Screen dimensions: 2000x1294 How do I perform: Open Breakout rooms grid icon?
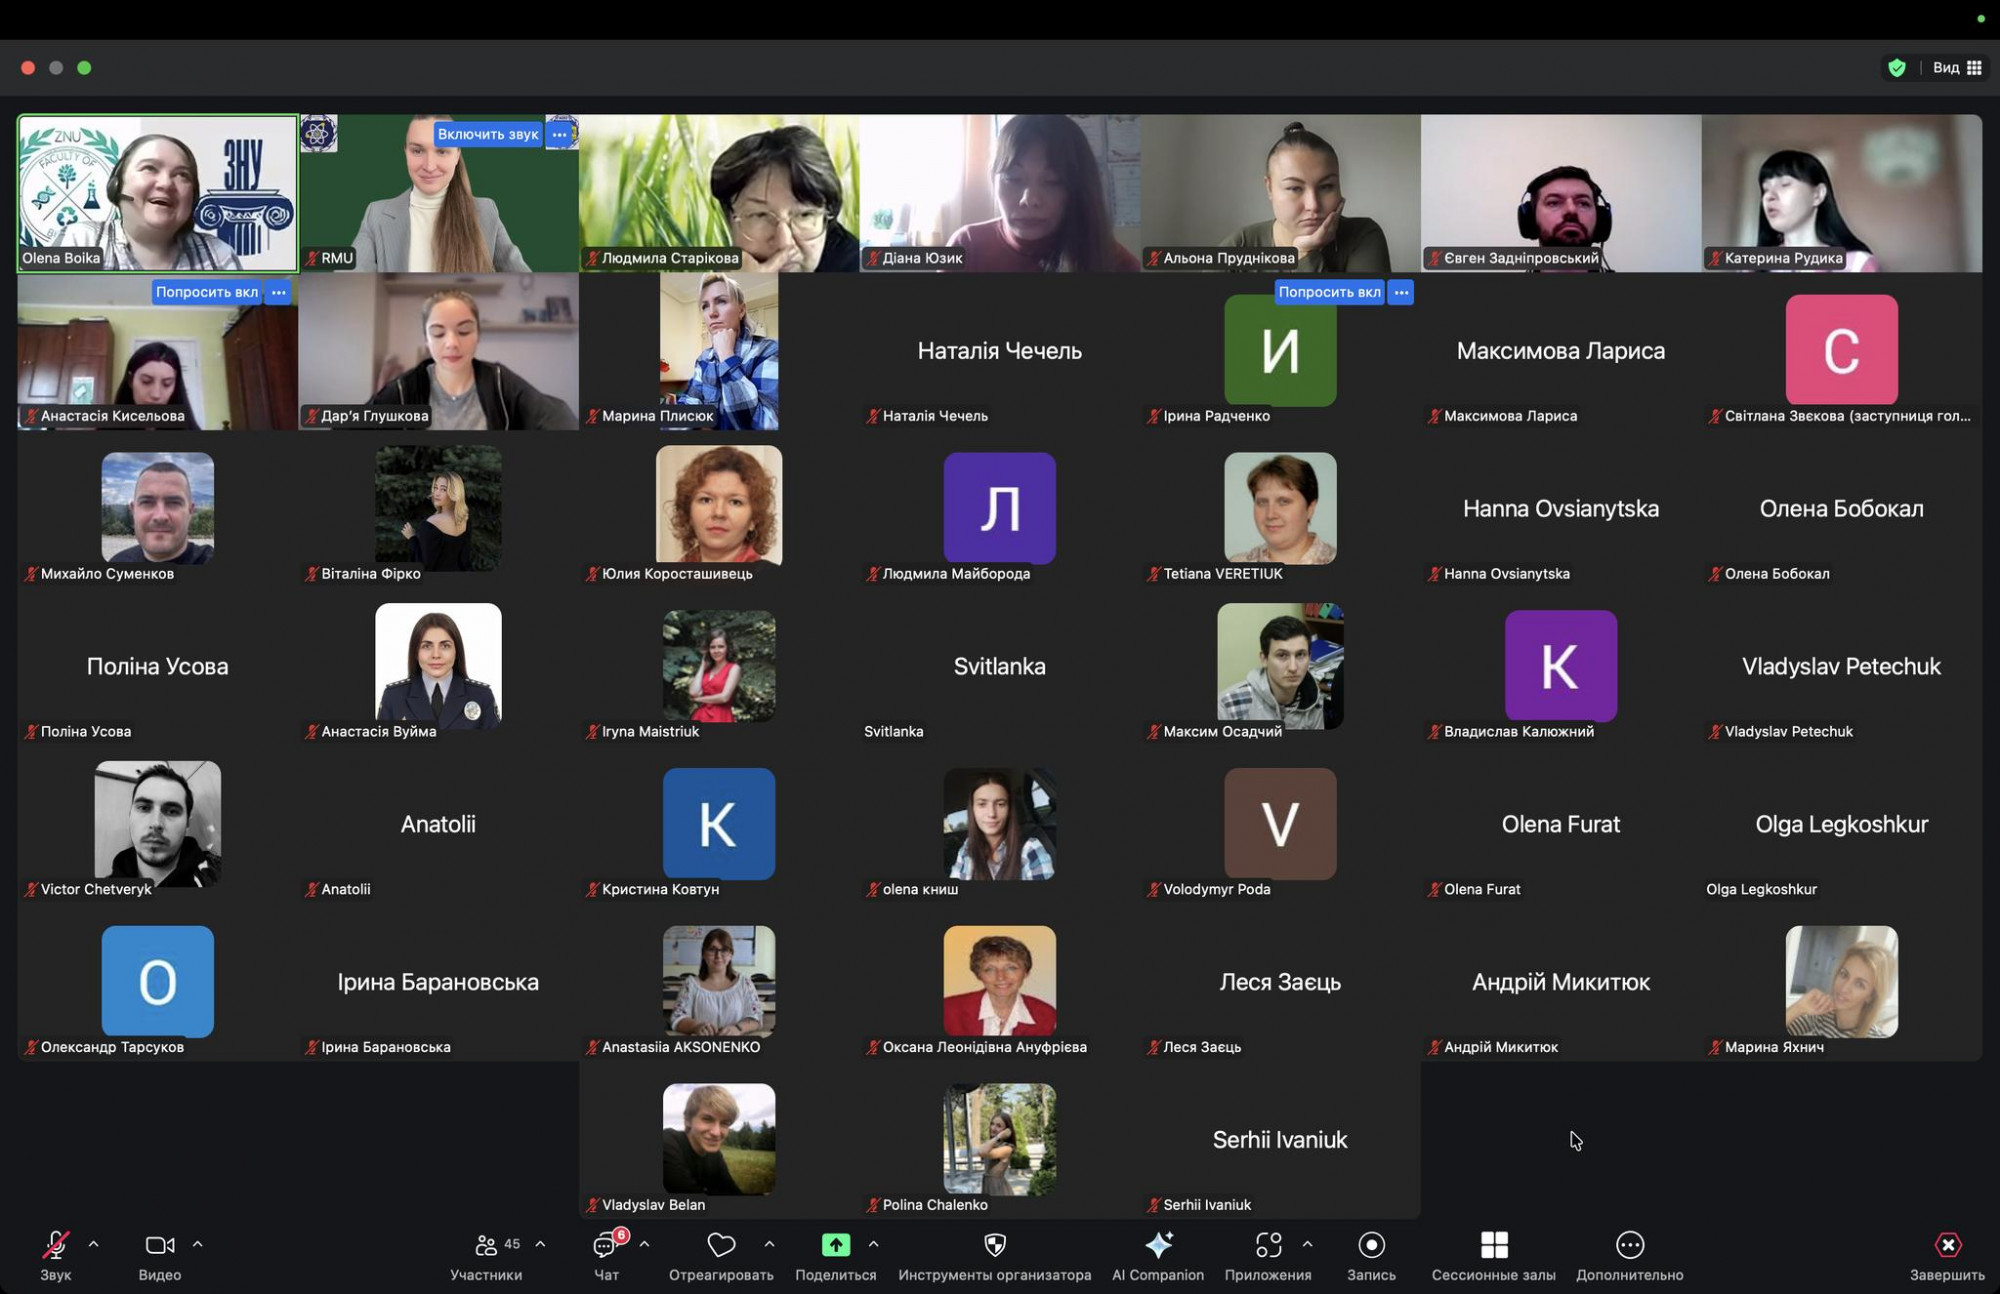(1494, 1245)
